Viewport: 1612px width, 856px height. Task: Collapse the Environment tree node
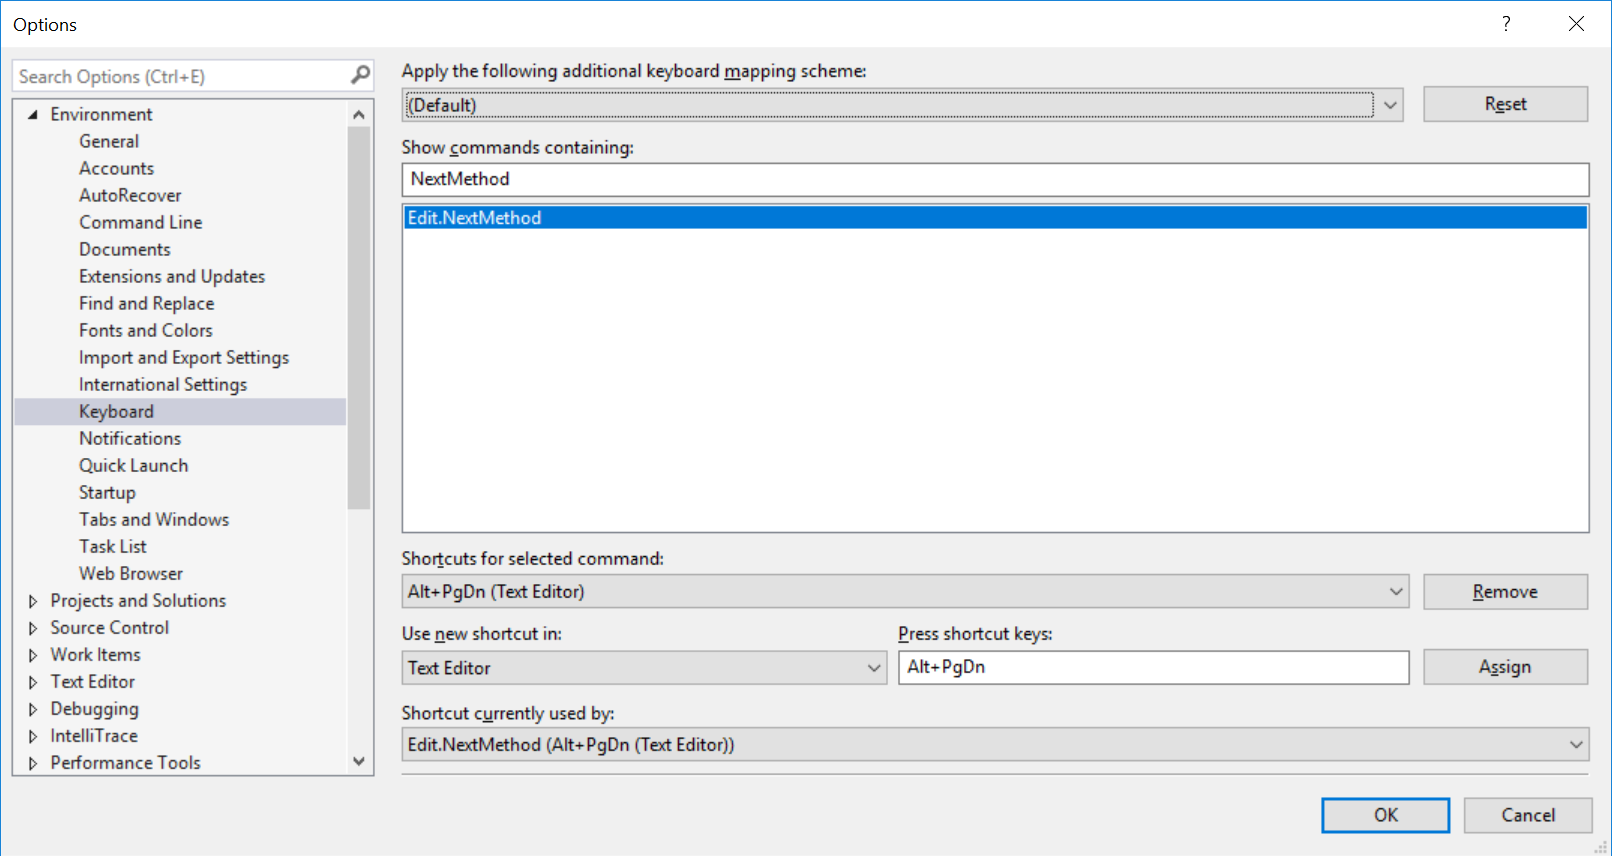point(33,115)
